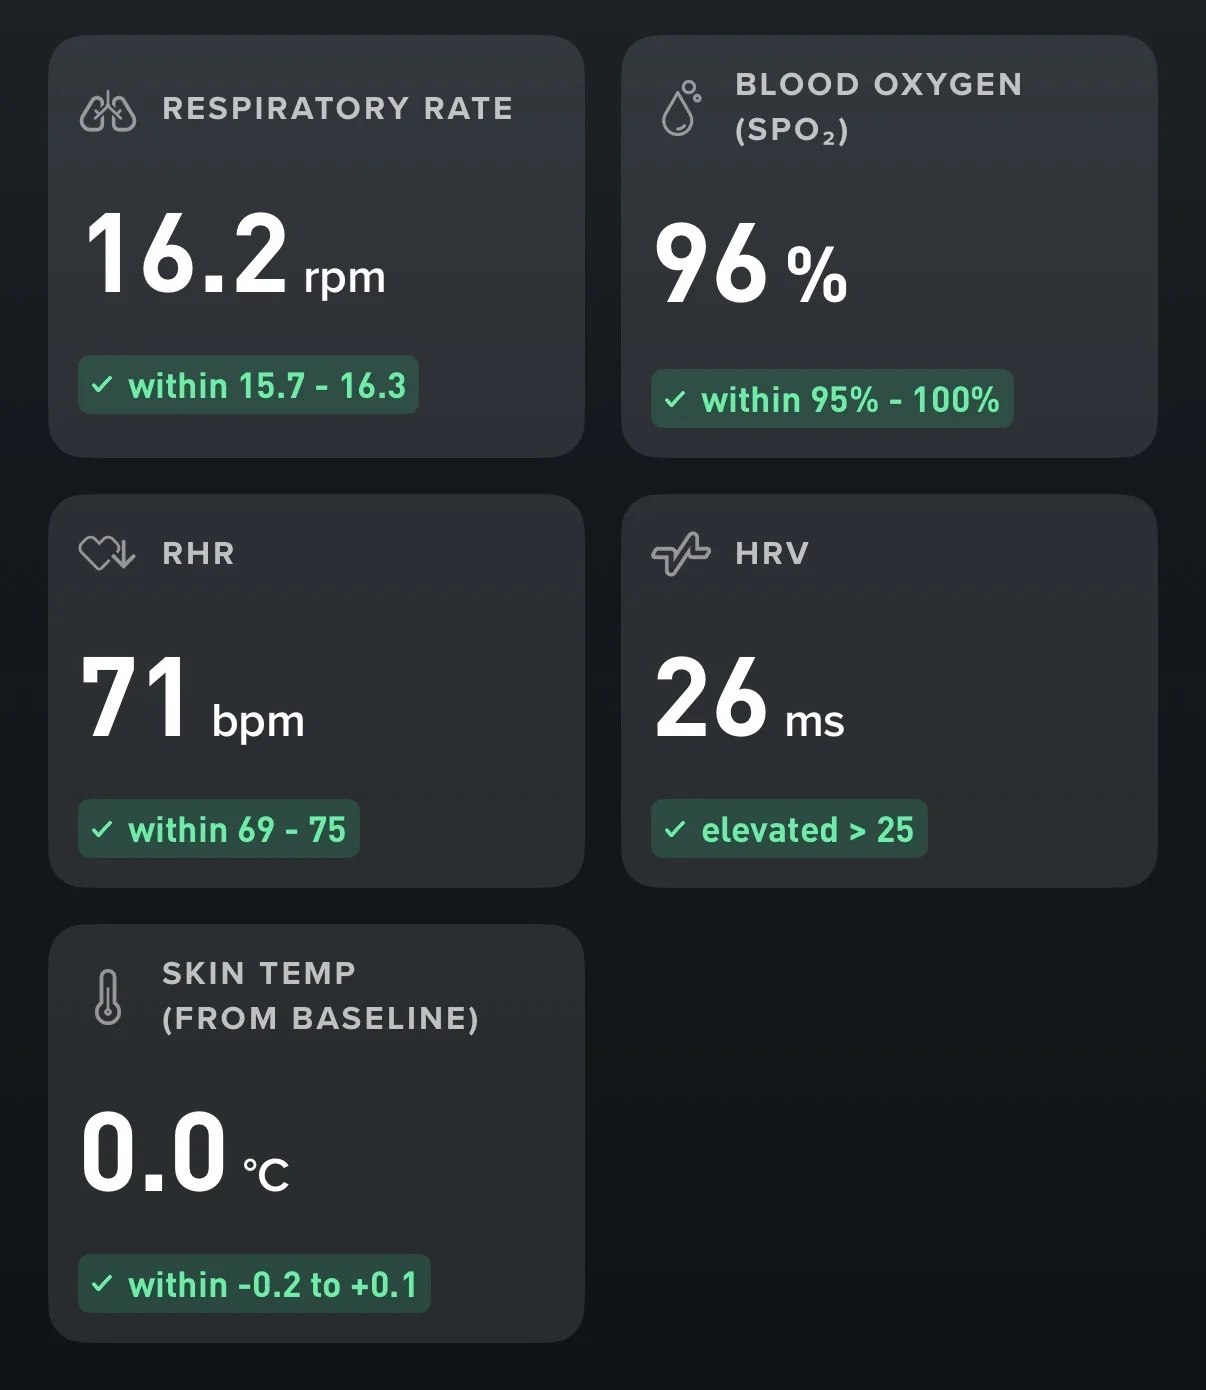Select the 96 % blood oxygen value
This screenshot has height=1390, width=1206.
pyautogui.click(x=751, y=264)
